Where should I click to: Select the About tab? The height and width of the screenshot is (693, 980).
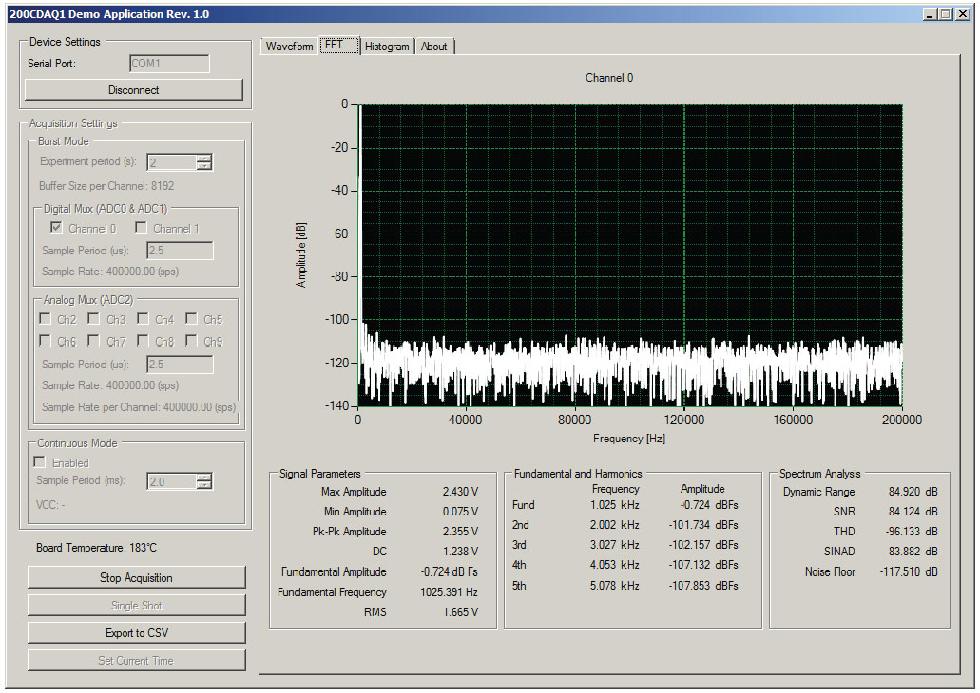pyautogui.click(x=435, y=47)
